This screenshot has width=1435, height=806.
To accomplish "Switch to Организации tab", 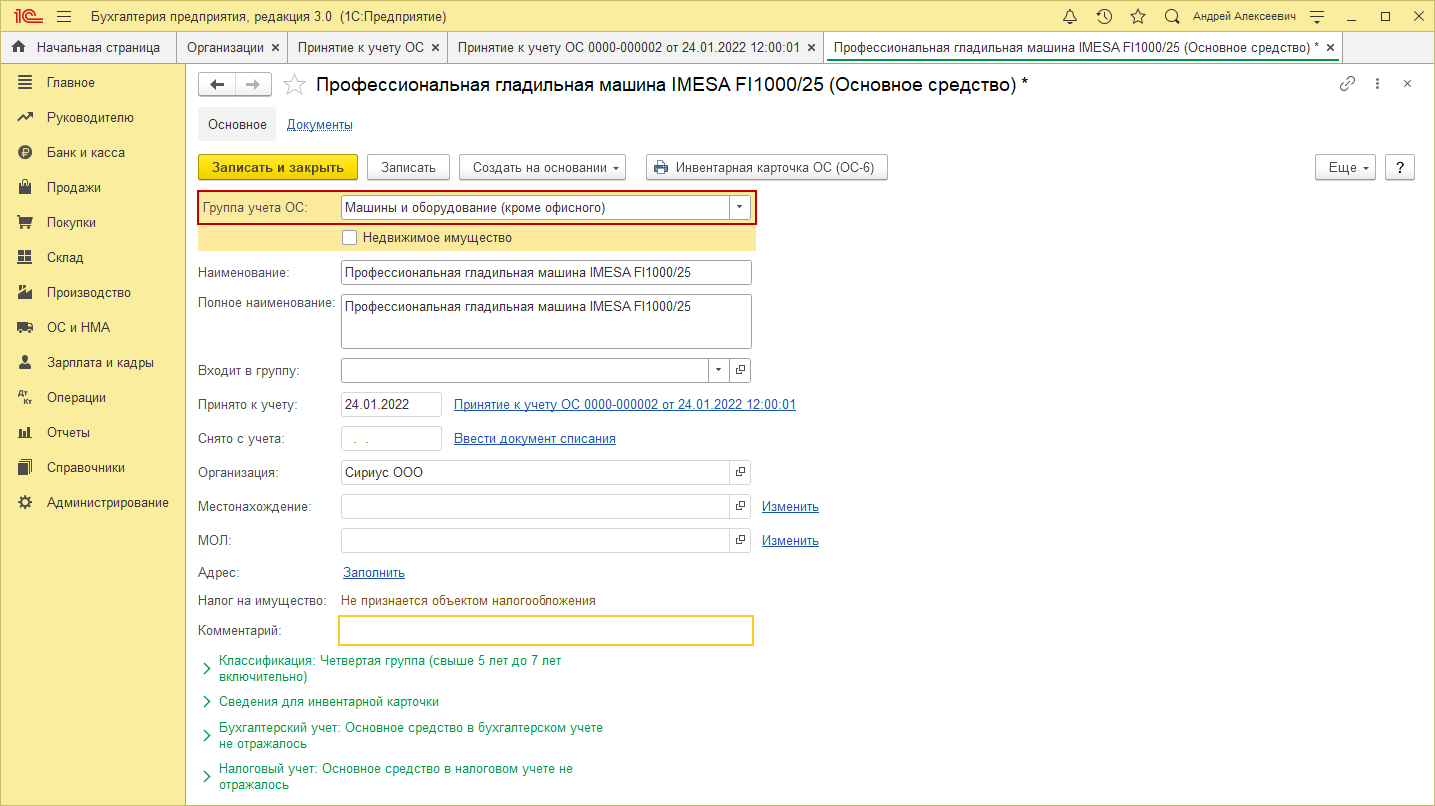I will click(x=225, y=47).
